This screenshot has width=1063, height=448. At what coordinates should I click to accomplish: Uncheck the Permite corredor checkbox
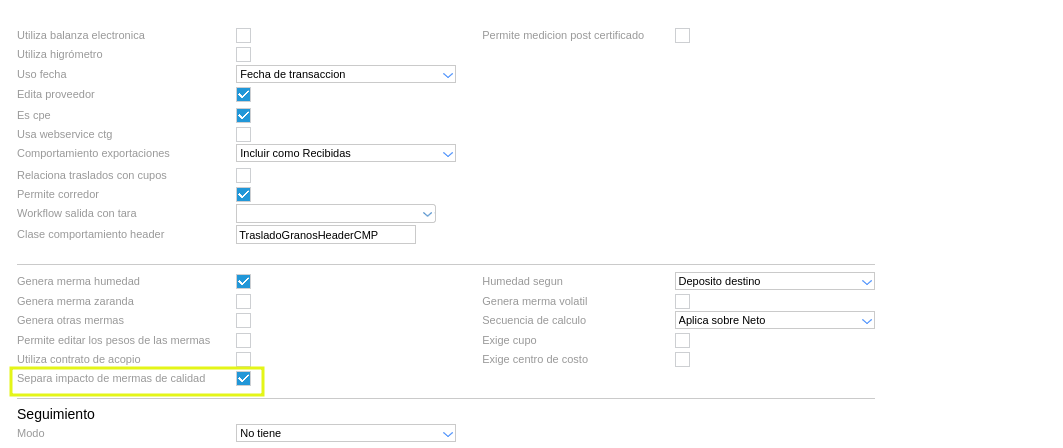(x=243, y=194)
